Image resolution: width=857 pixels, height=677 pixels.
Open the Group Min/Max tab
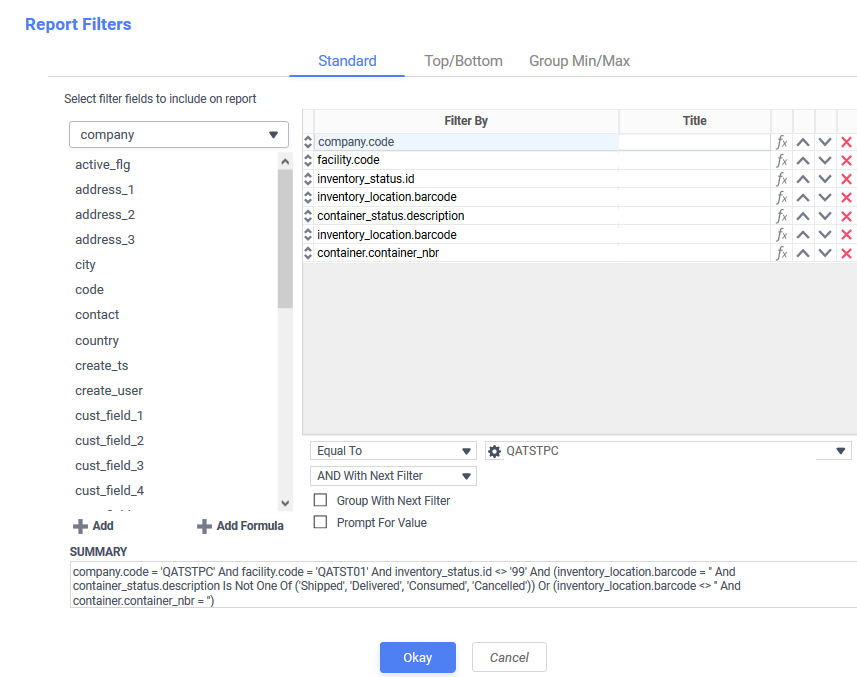tap(579, 60)
